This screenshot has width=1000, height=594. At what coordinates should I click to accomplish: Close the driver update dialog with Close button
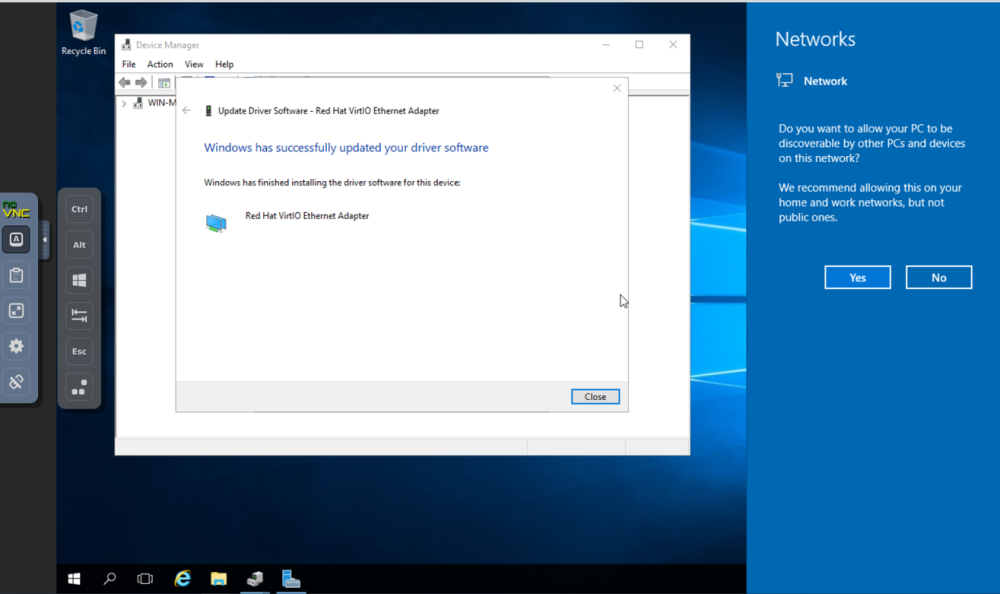click(595, 396)
